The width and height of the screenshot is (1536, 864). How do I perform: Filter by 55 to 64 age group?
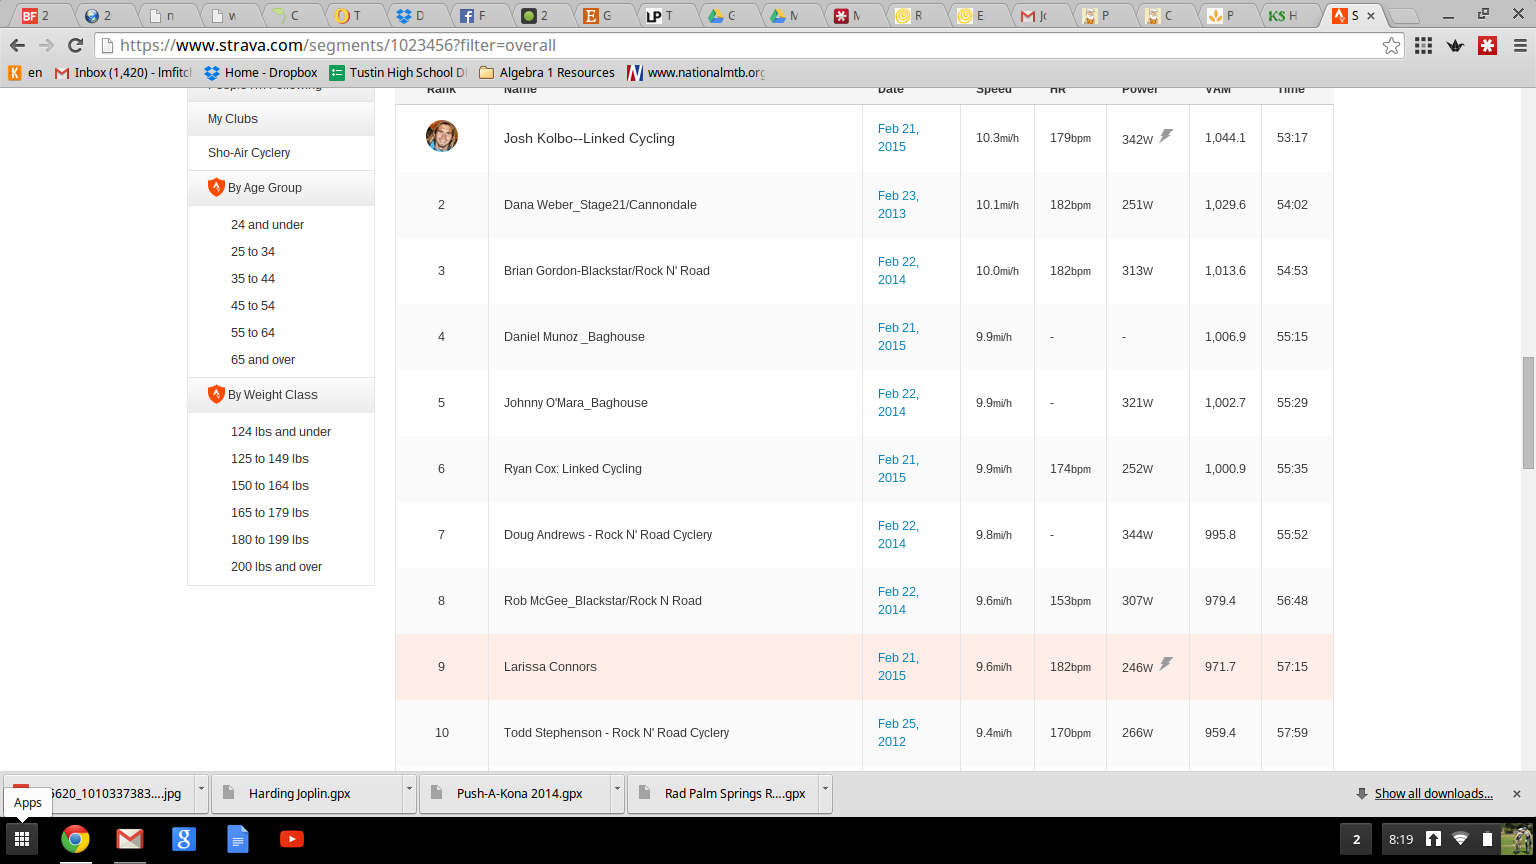253,333
